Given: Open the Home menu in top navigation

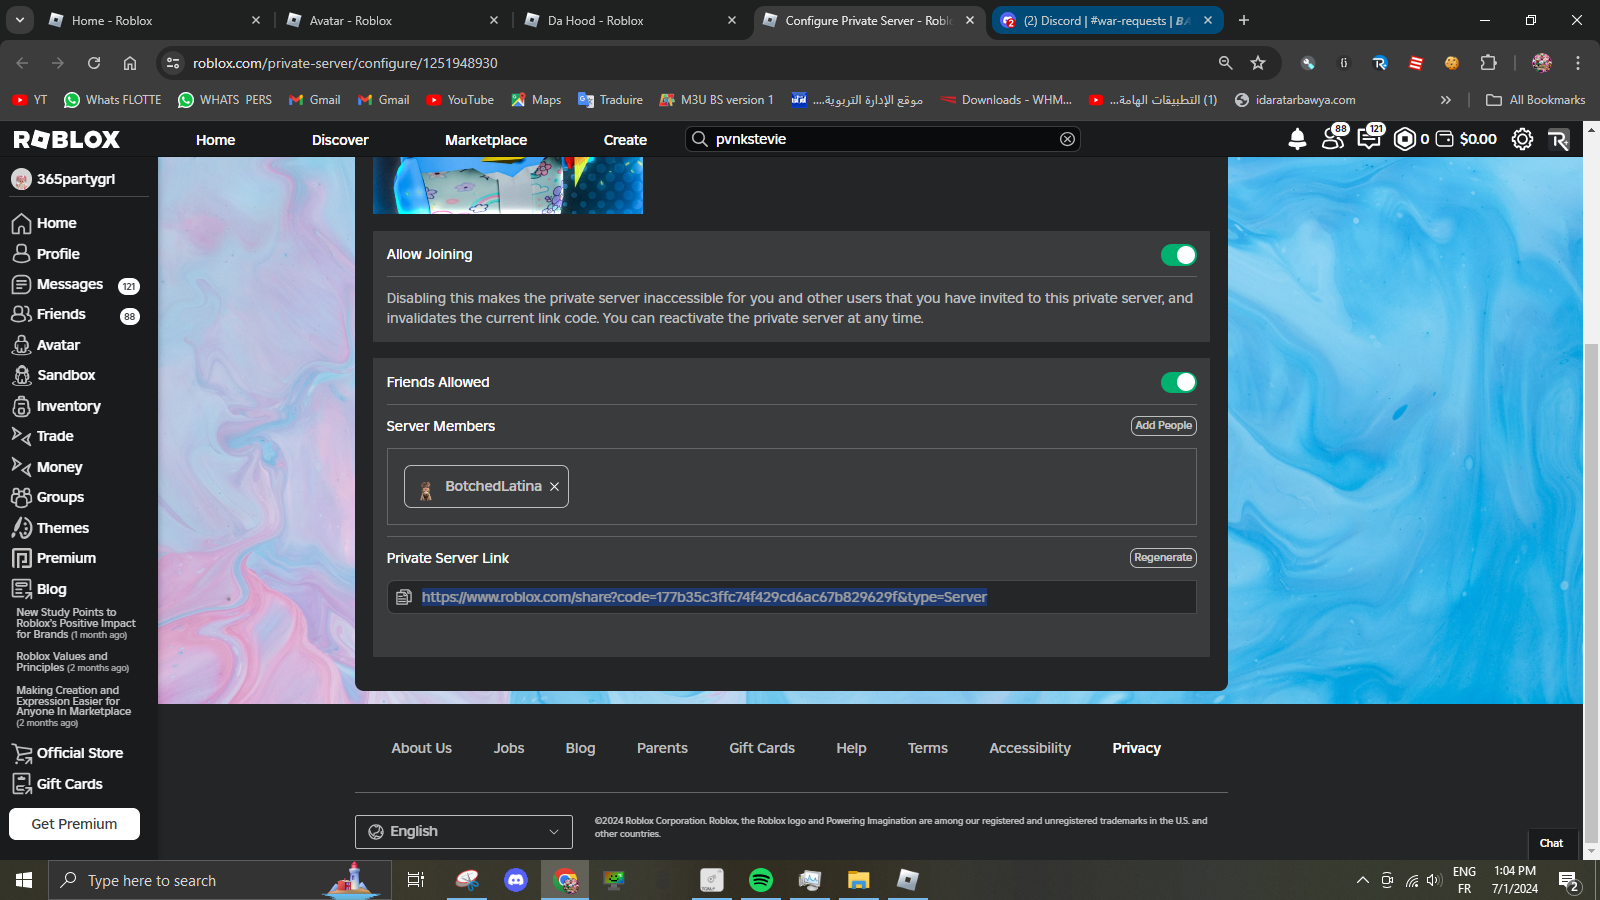Looking at the screenshot, I should [215, 140].
